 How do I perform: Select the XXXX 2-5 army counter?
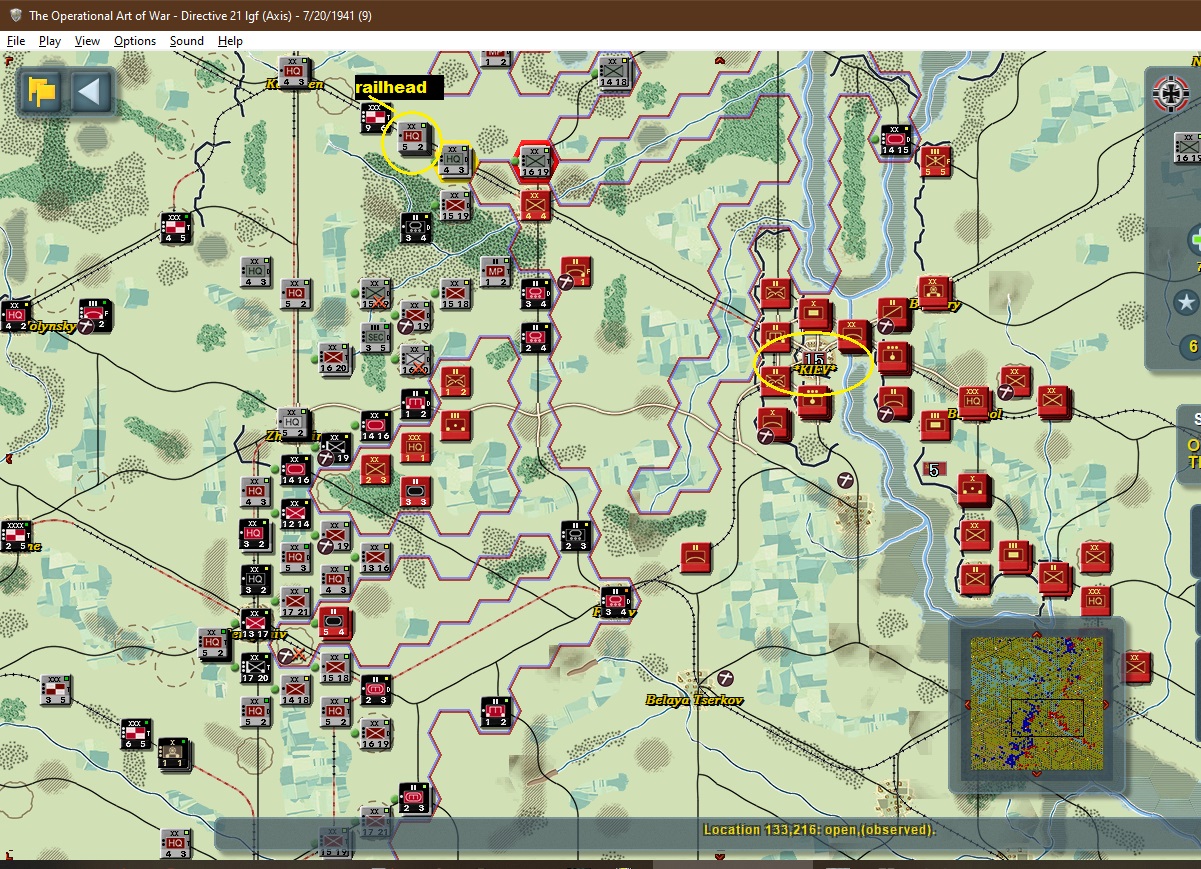coord(15,535)
